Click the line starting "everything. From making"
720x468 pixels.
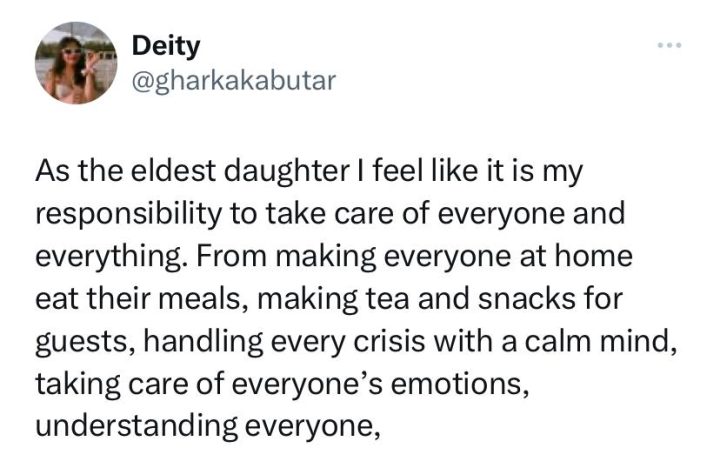[x=334, y=256]
